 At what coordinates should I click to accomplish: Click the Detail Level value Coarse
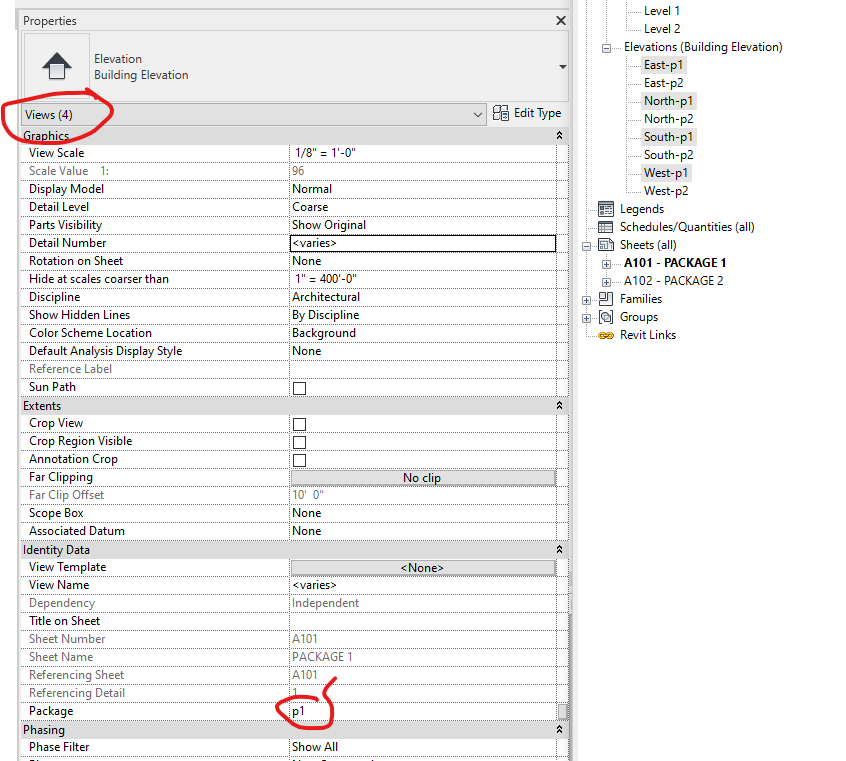(x=423, y=207)
